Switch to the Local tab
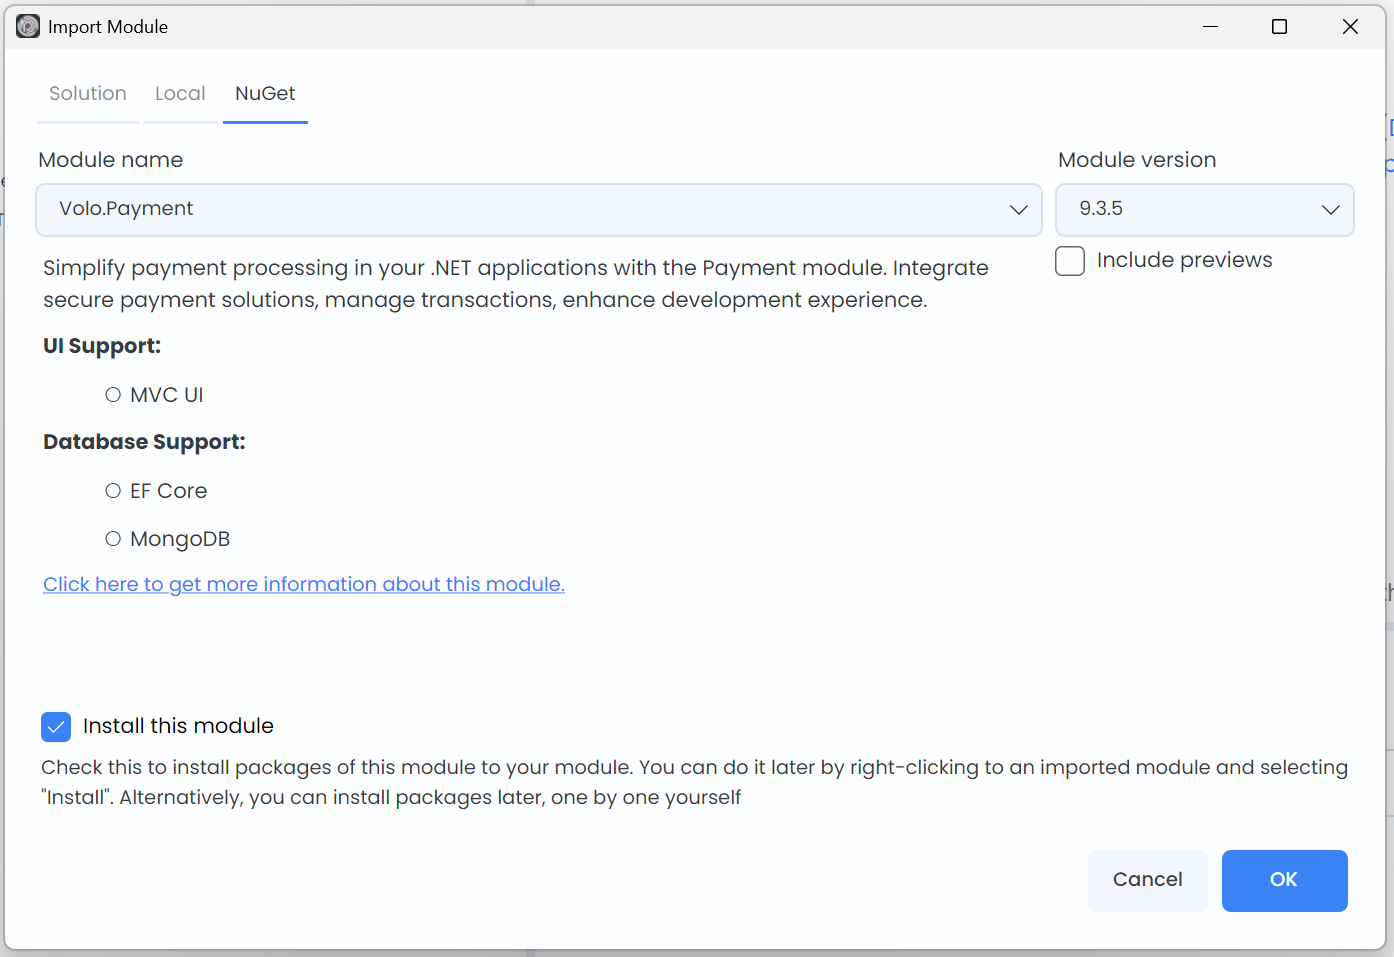 coord(180,94)
